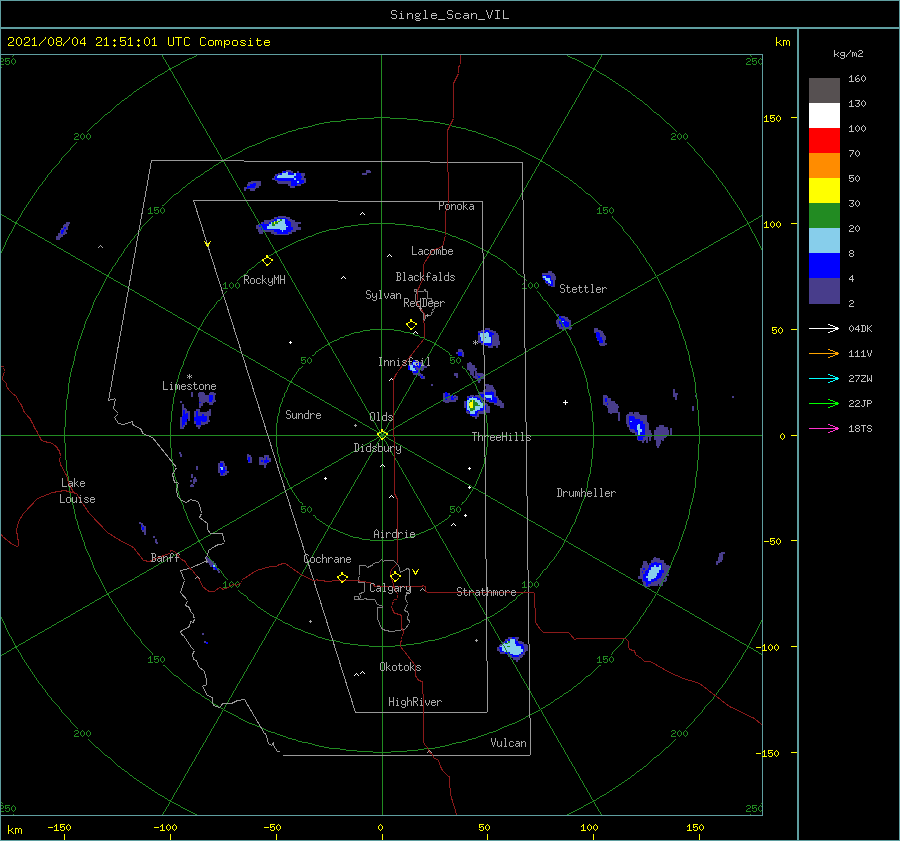The width and height of the screenshot is (900, 841).
Task: Click the Ponoka town label
Action: (456, 206)
